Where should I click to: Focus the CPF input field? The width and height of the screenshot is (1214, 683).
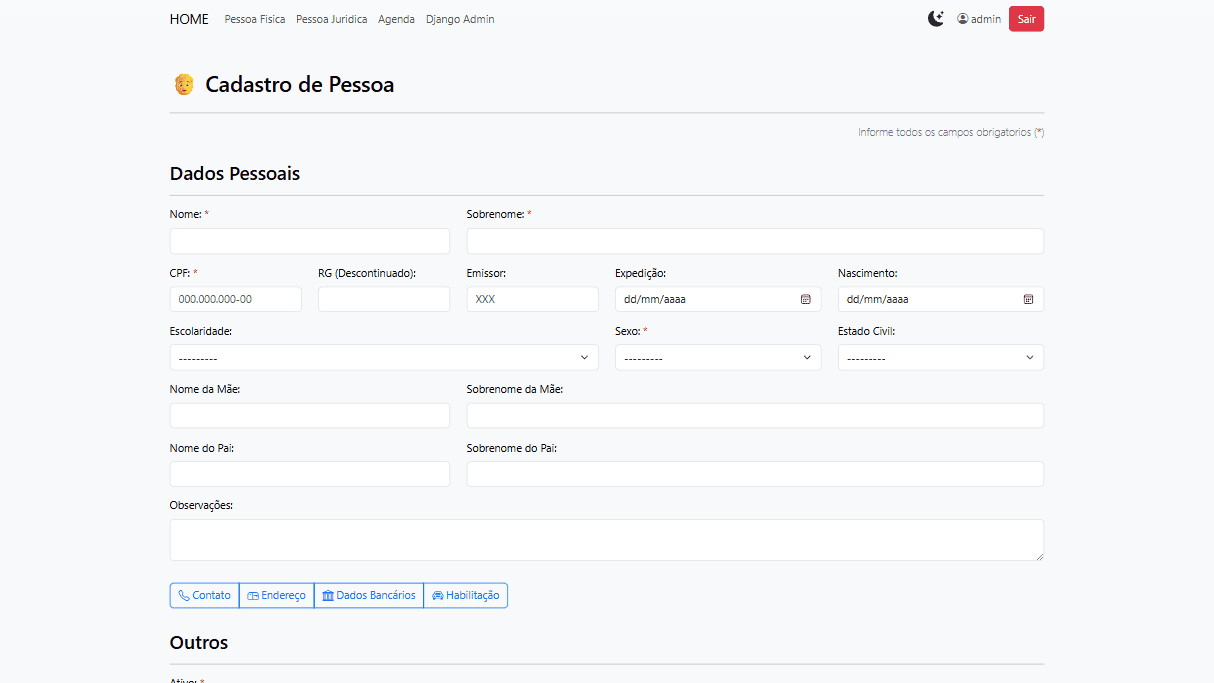tap(235, 299)
